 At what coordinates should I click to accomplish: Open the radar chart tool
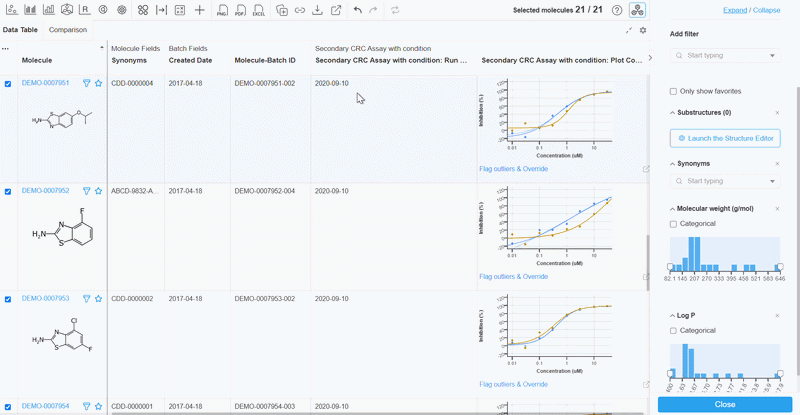tap(66, 10)
